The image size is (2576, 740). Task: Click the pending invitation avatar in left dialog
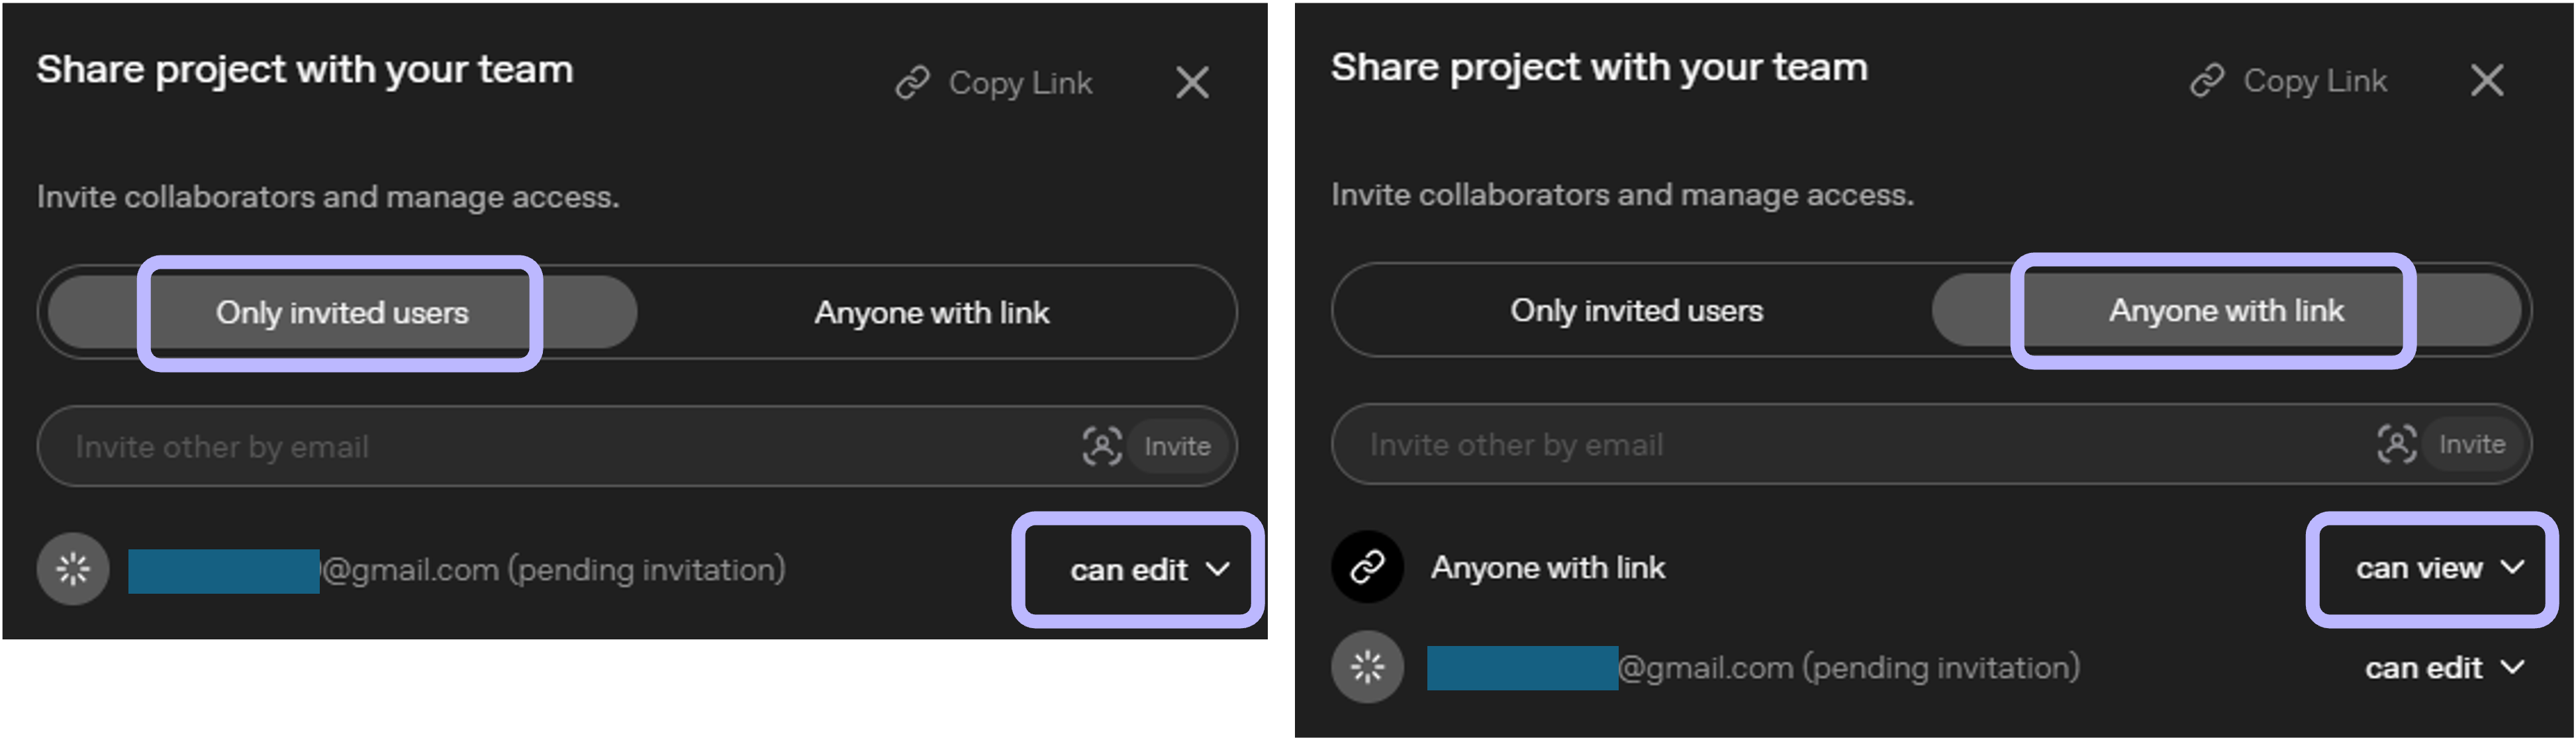point(73,569)
